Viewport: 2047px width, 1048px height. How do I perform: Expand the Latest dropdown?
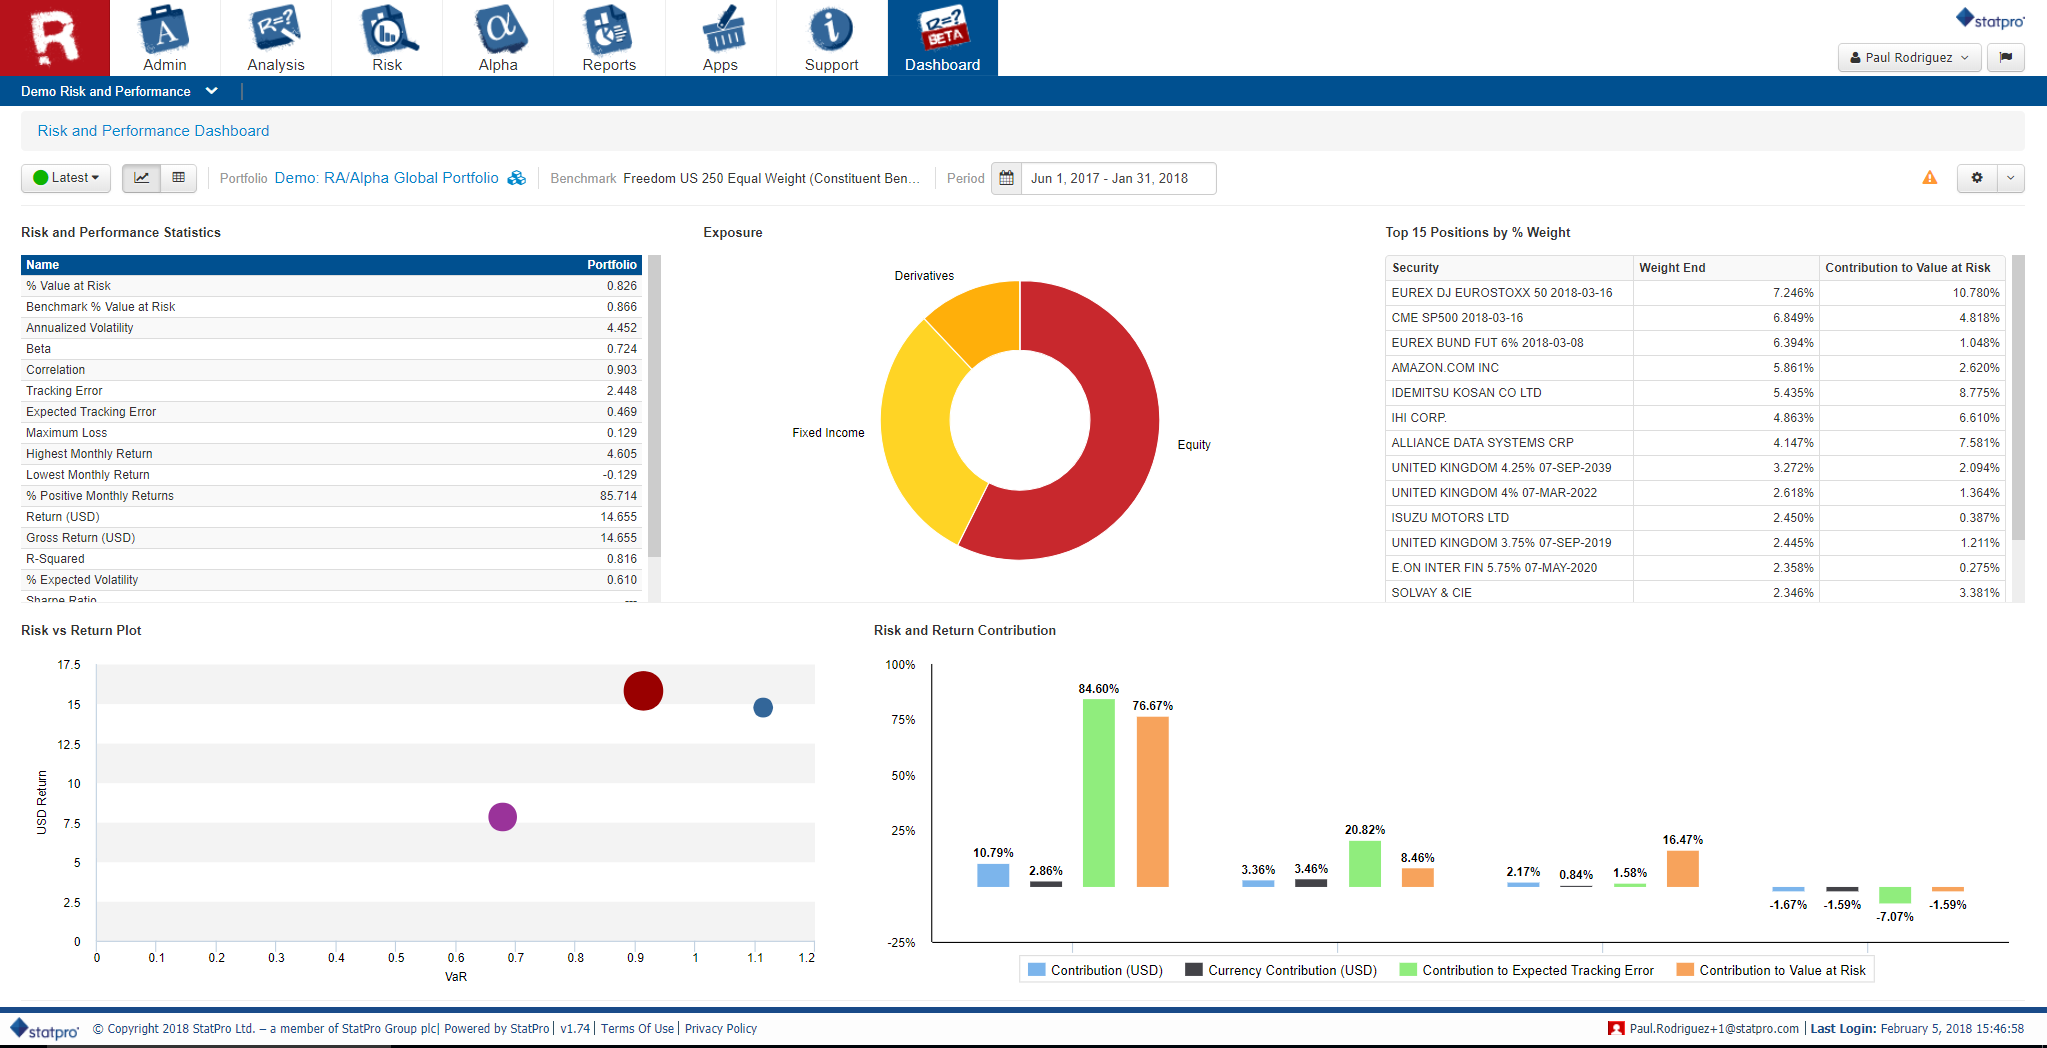[66, 178]
